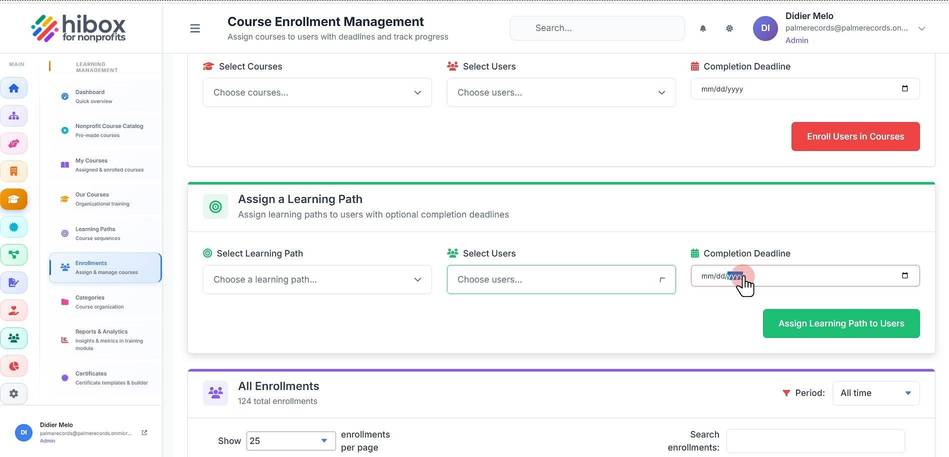Click the header Search field
The image size is (949, 457).
tap(597, 28)
